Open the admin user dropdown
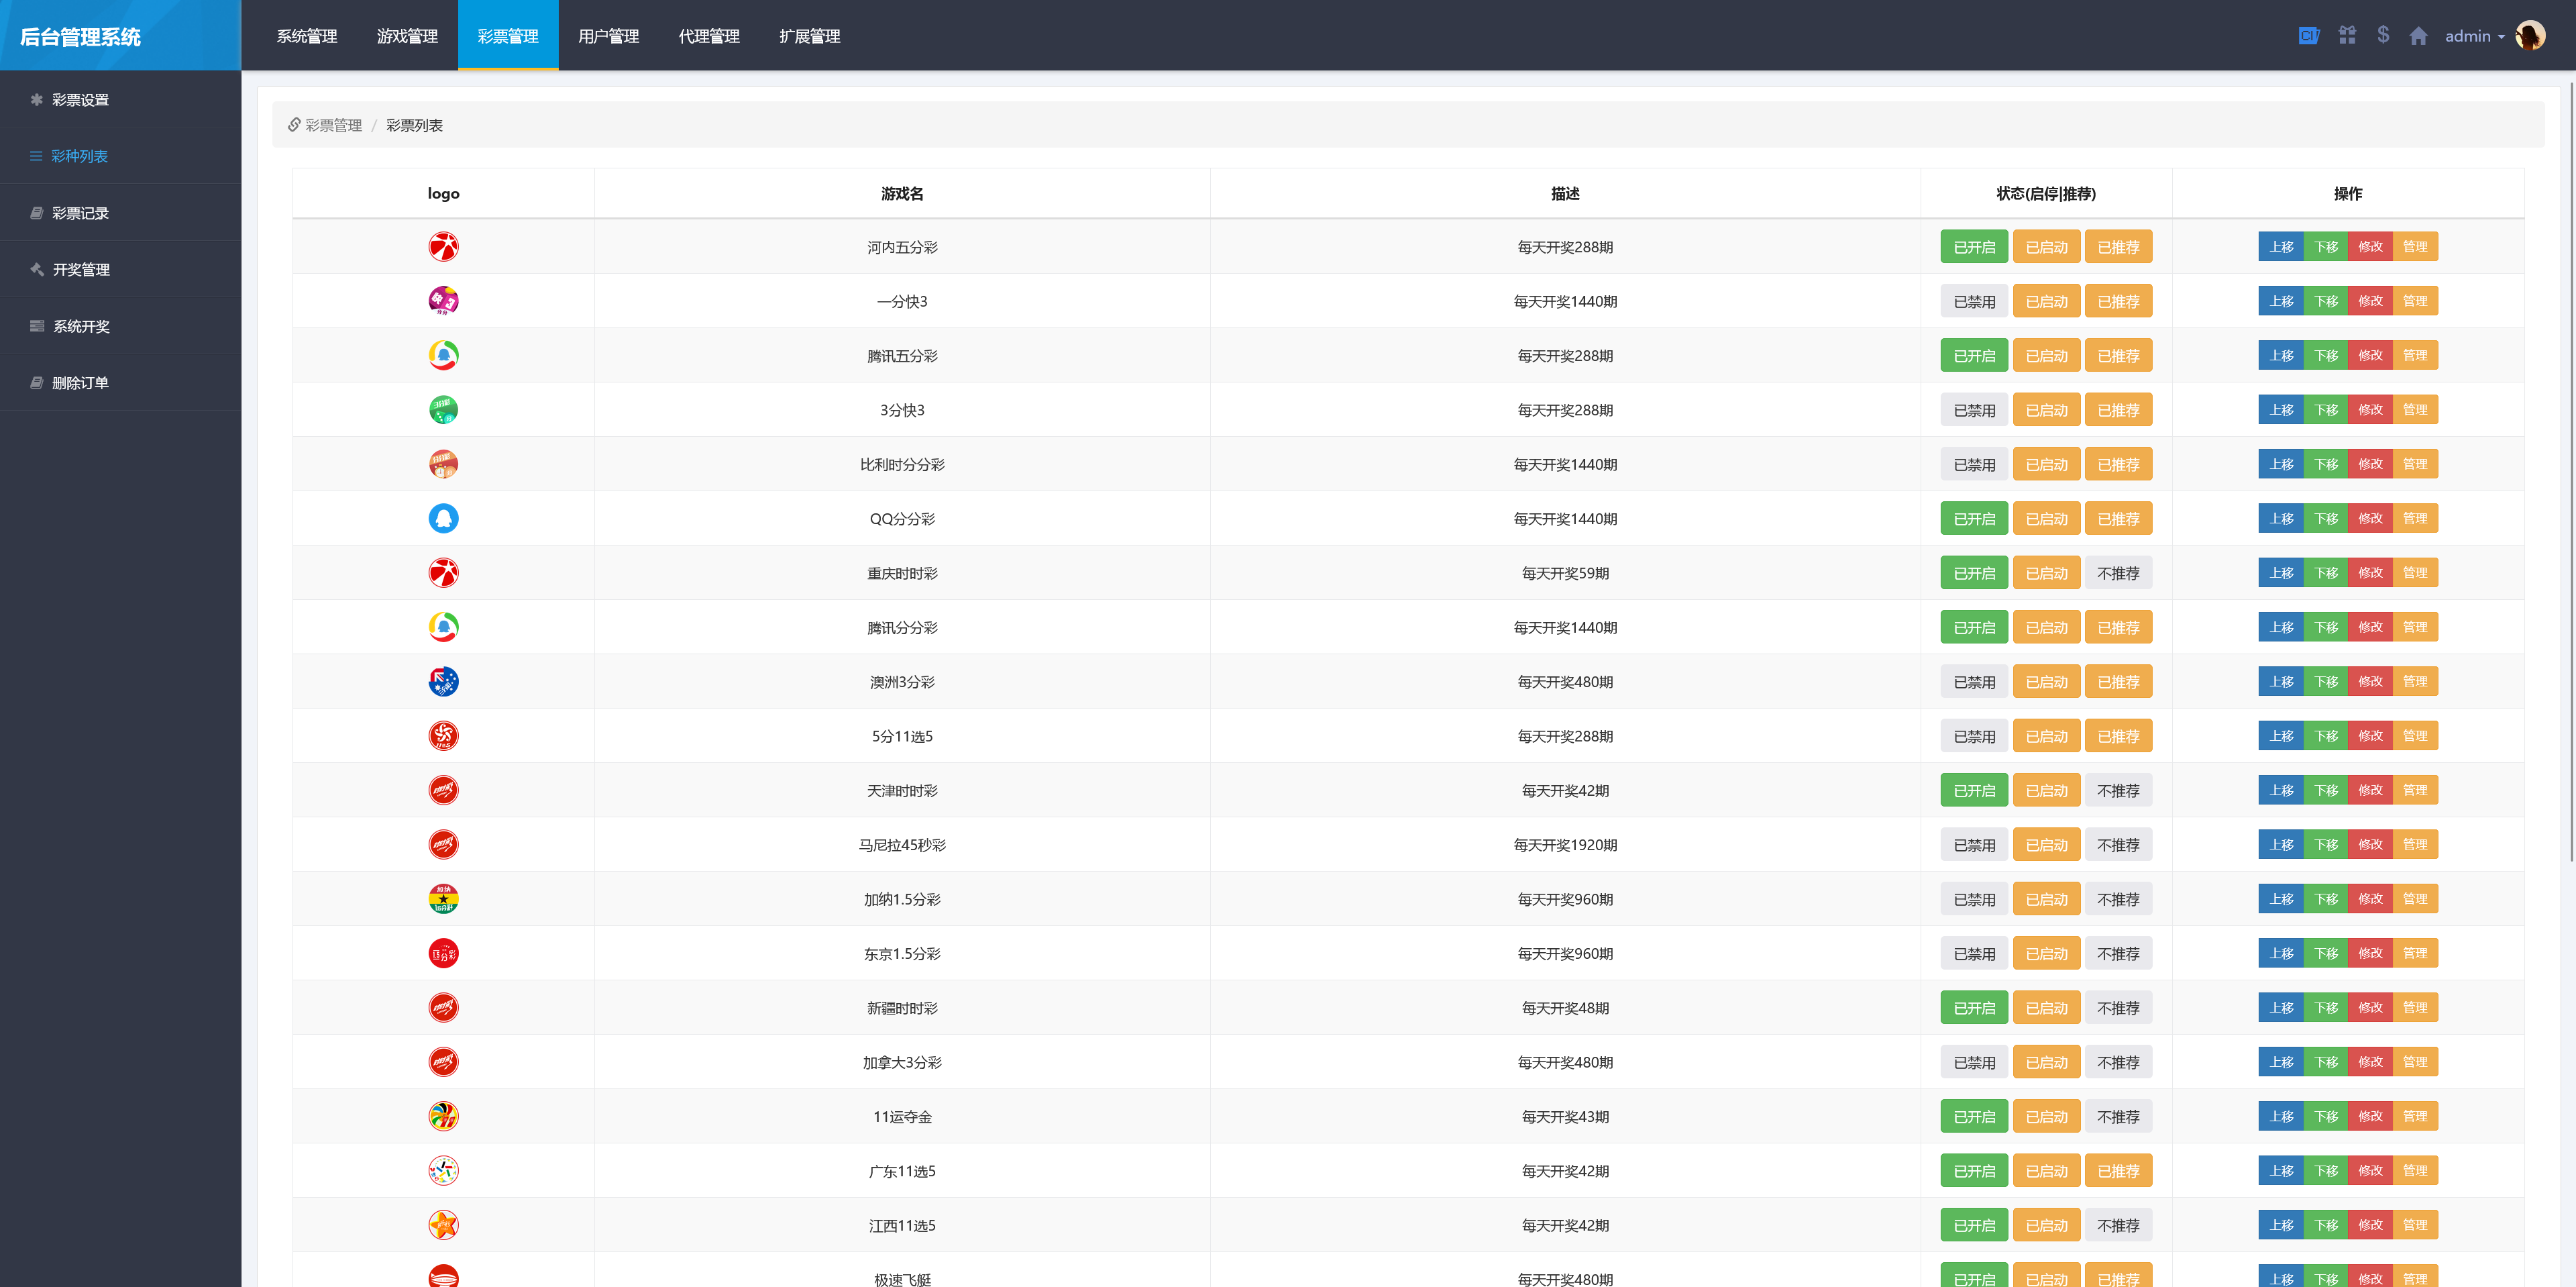Viewport: 2576px width, 1287px height. (x=2474, y=36)
